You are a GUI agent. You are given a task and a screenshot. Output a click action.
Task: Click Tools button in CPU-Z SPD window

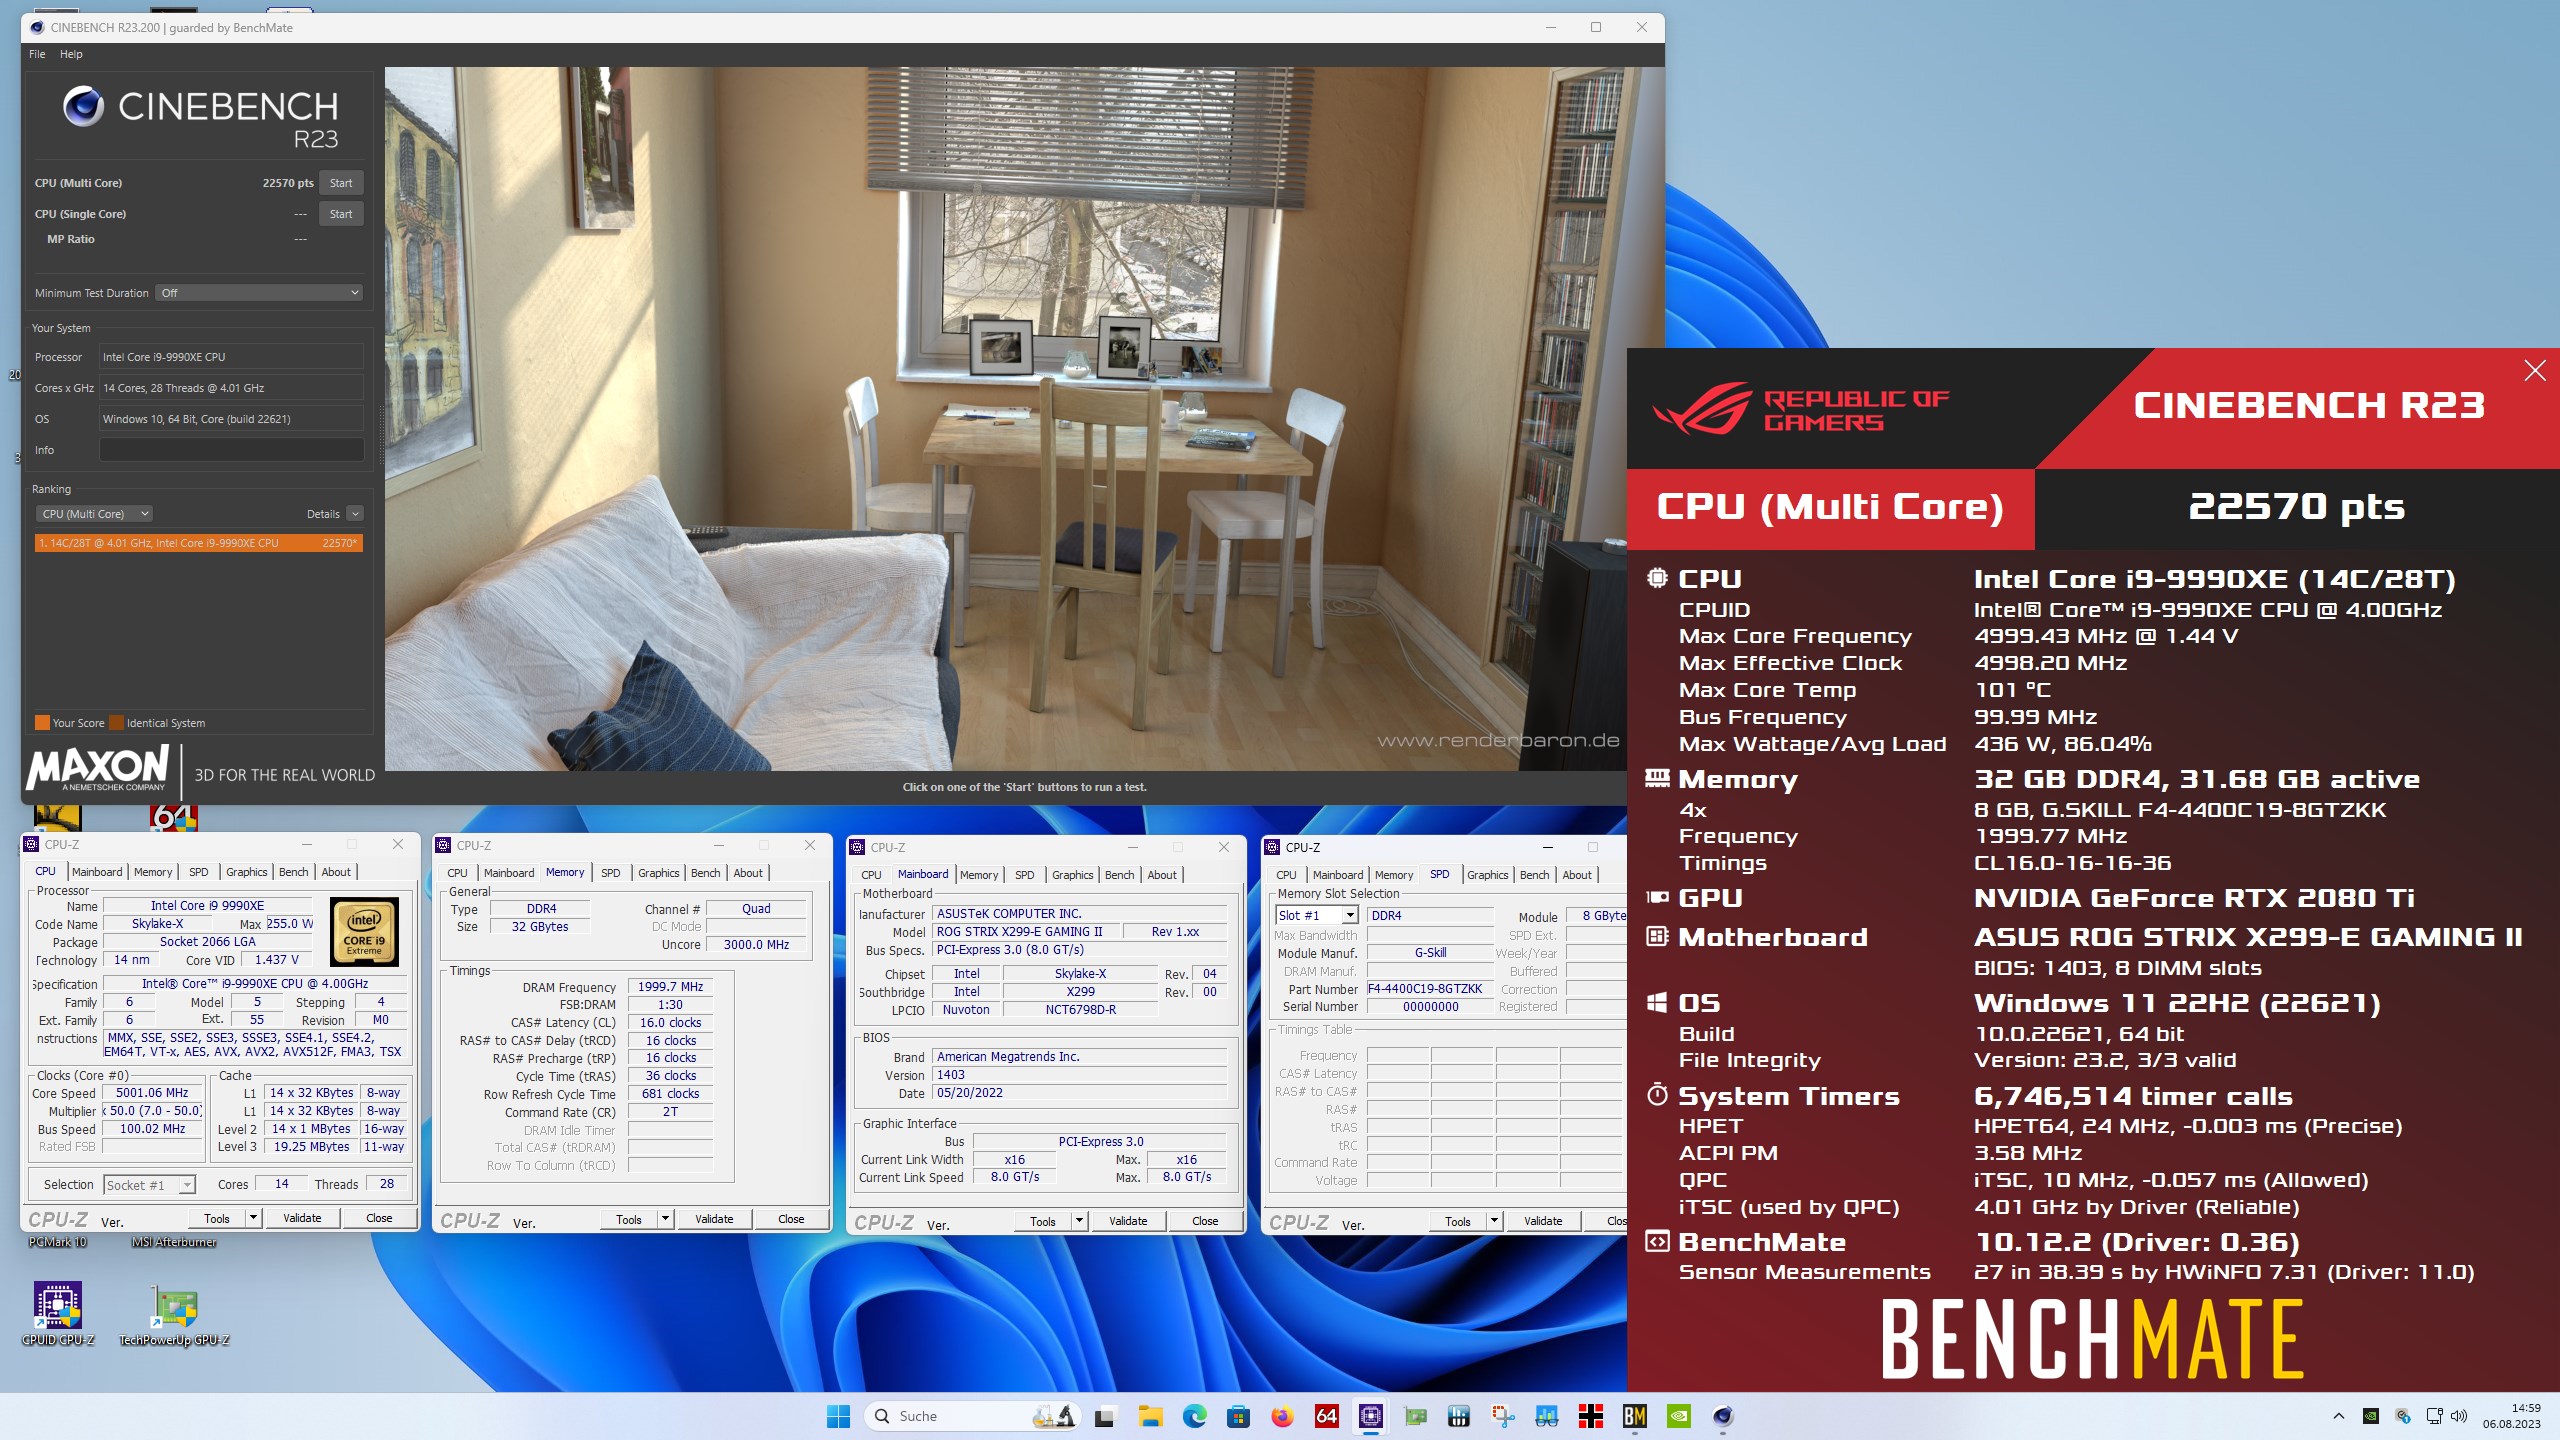tap(1458, 1221)
